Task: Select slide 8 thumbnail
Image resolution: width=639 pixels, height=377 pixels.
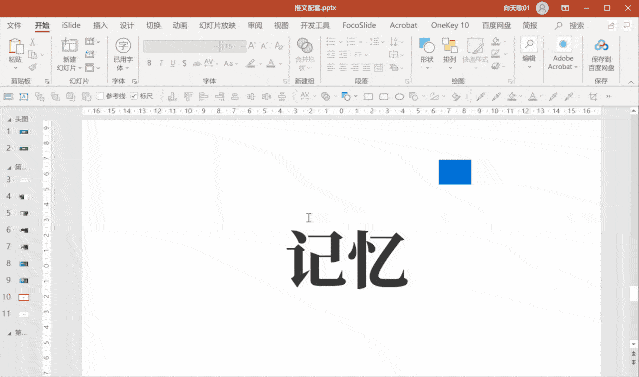Action: tap(24, 264)
